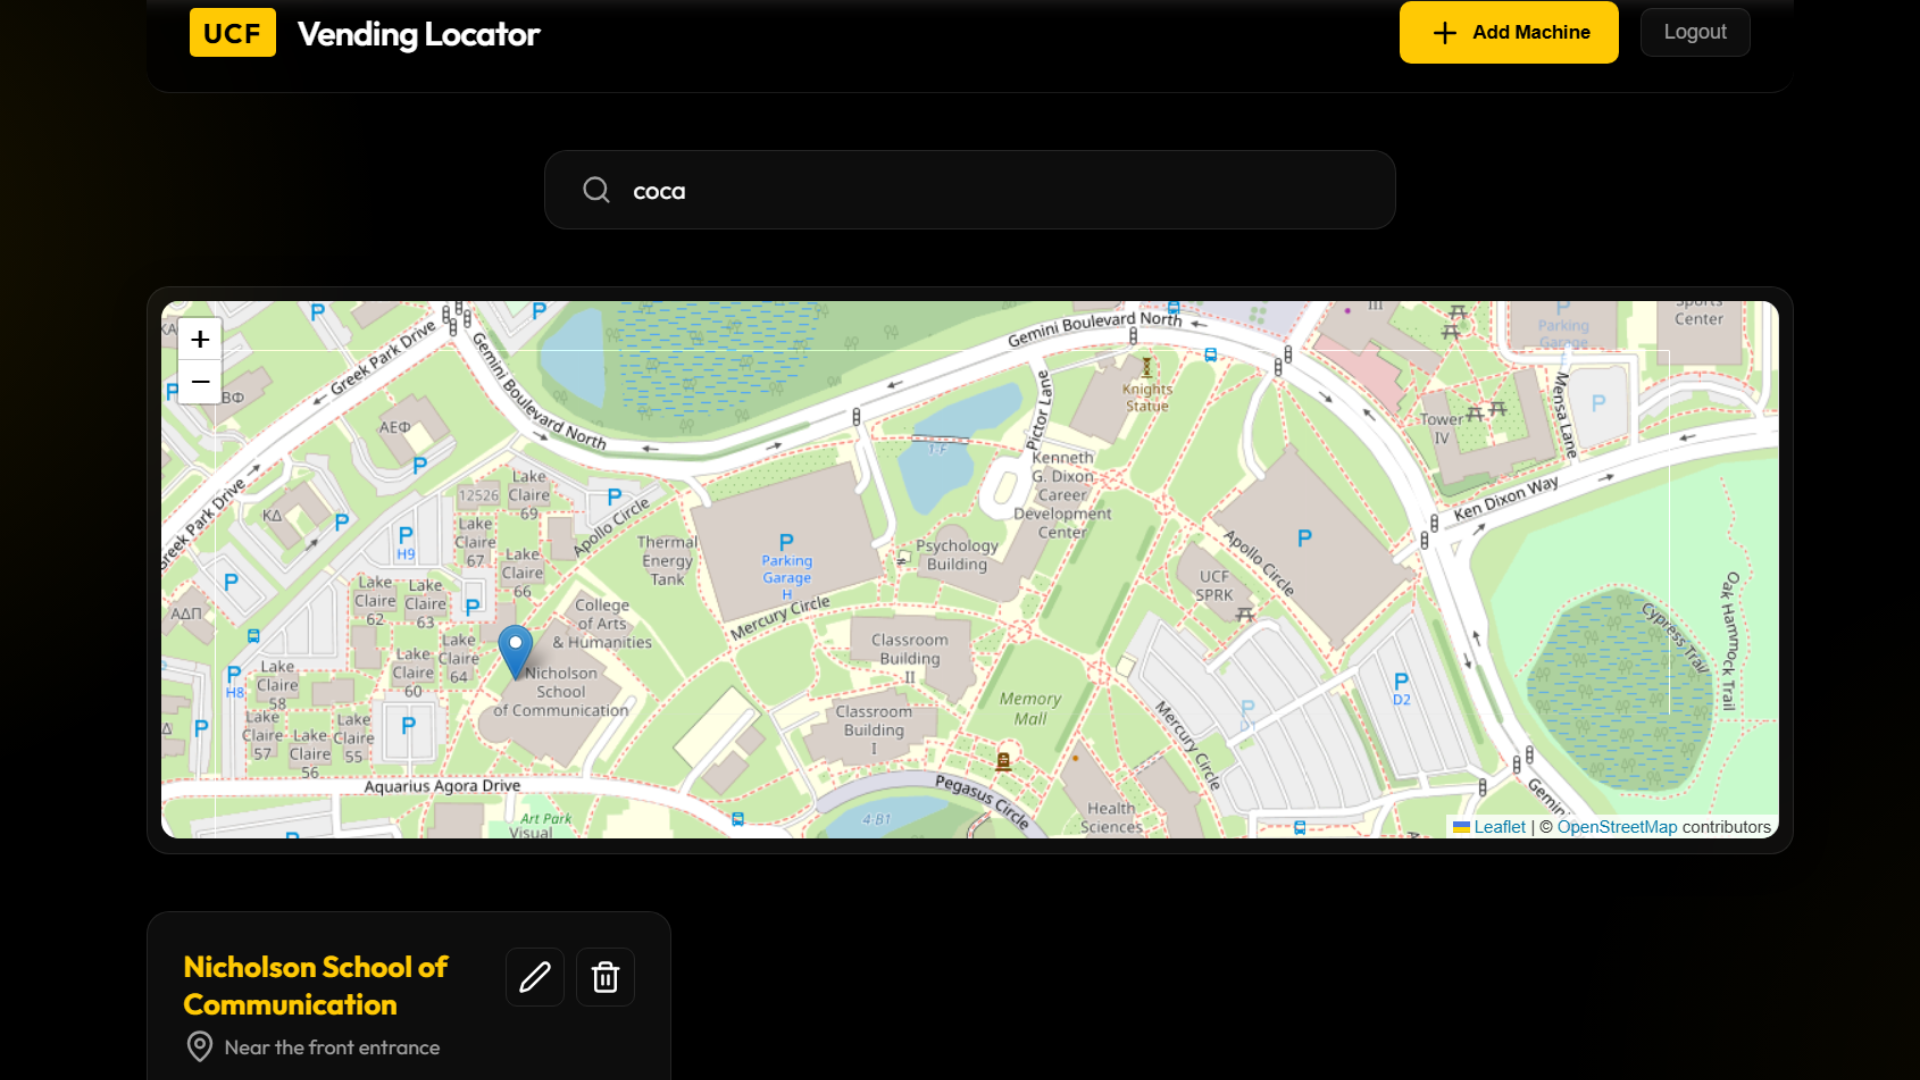
Task: Click Tower IV label on map
Action: tap(1442, 429)
